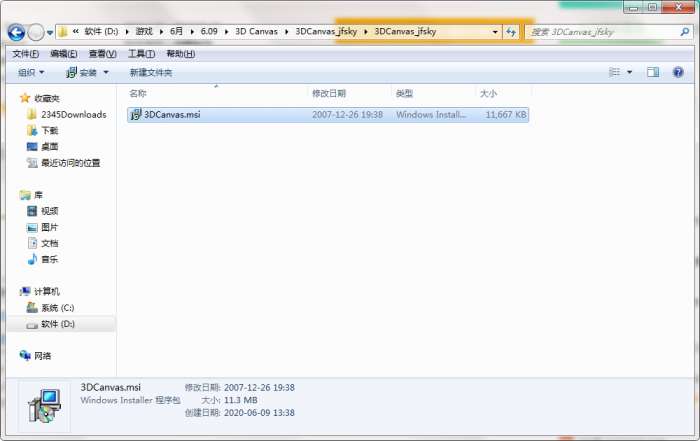Click the 2007-12-26 19:38 date cell
This screenshot has width=700, height=441.
(347, 115)
